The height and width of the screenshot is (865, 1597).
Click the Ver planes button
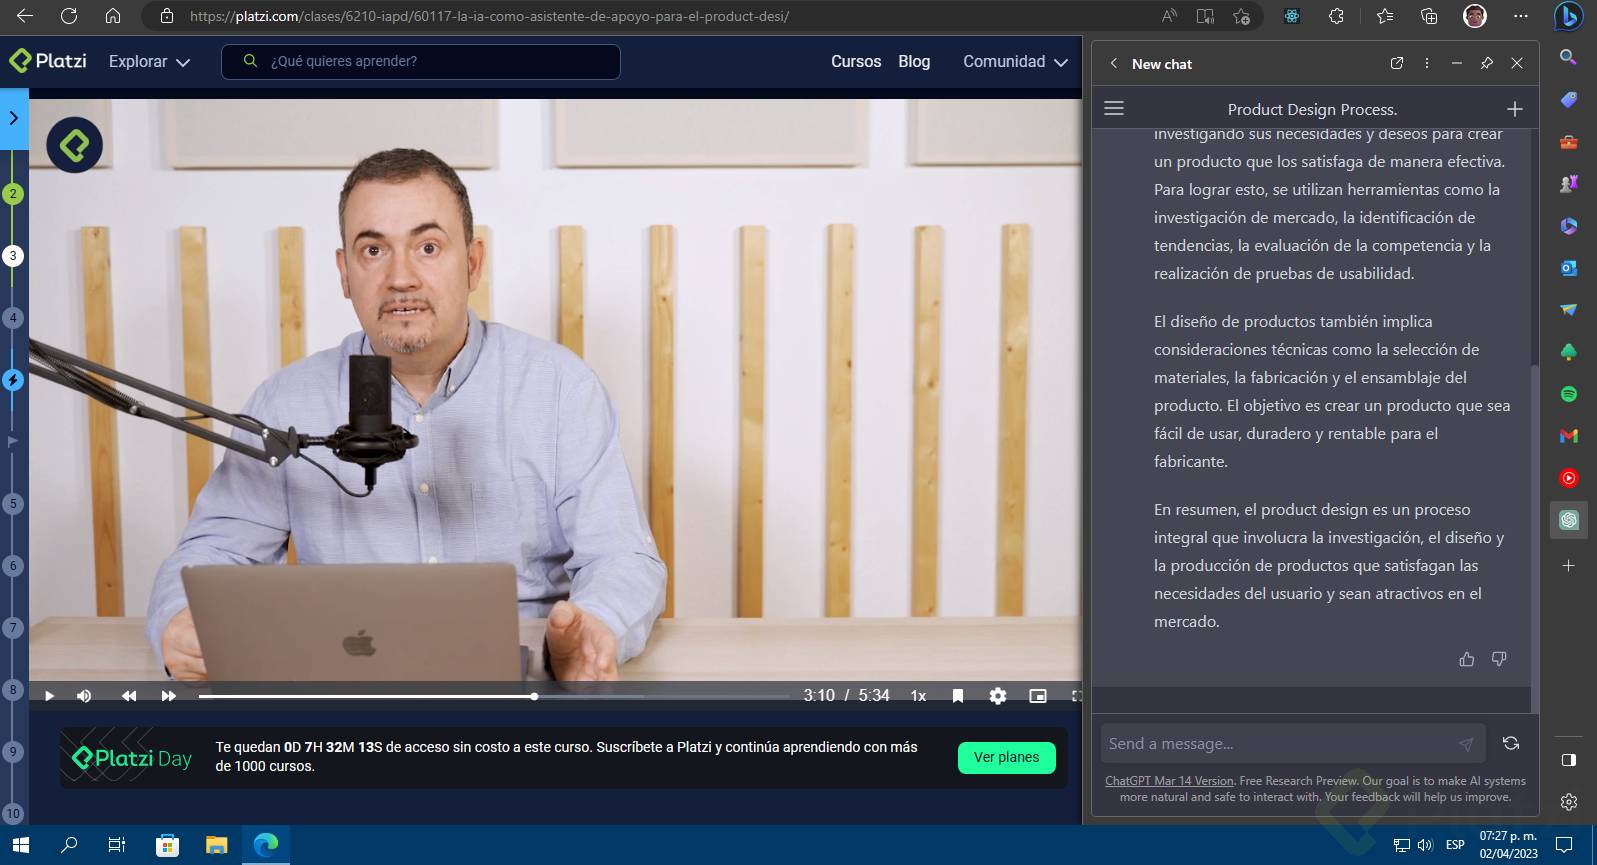(1006, 757)
